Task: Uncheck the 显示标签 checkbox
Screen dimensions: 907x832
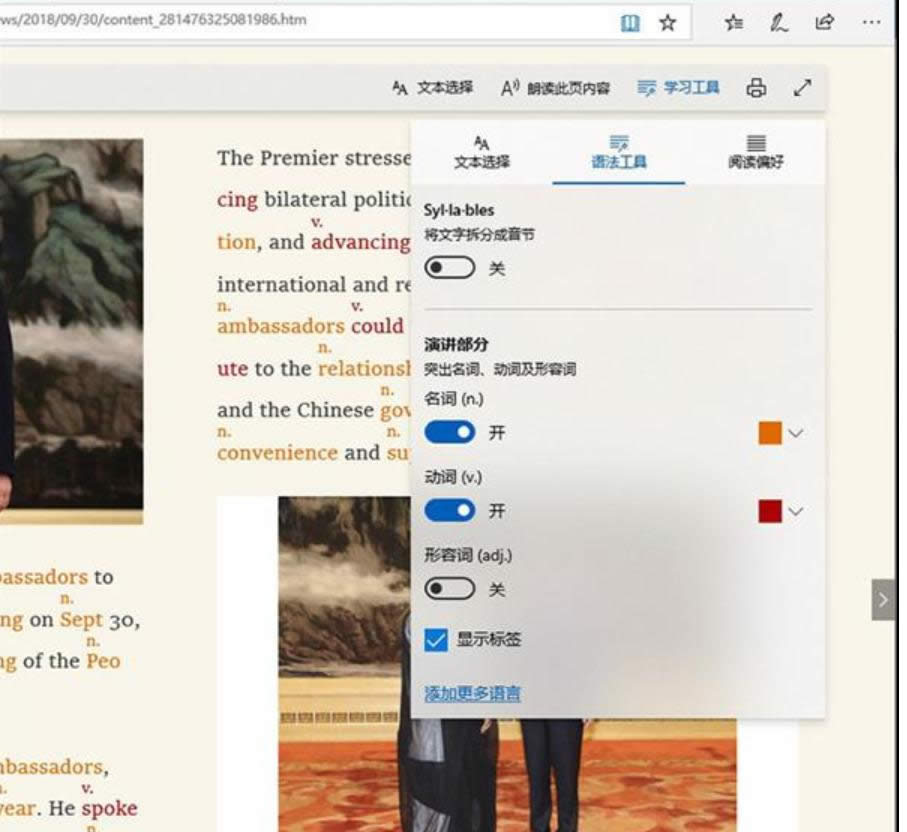Action: pyautogui.click(x=436, y=640)
